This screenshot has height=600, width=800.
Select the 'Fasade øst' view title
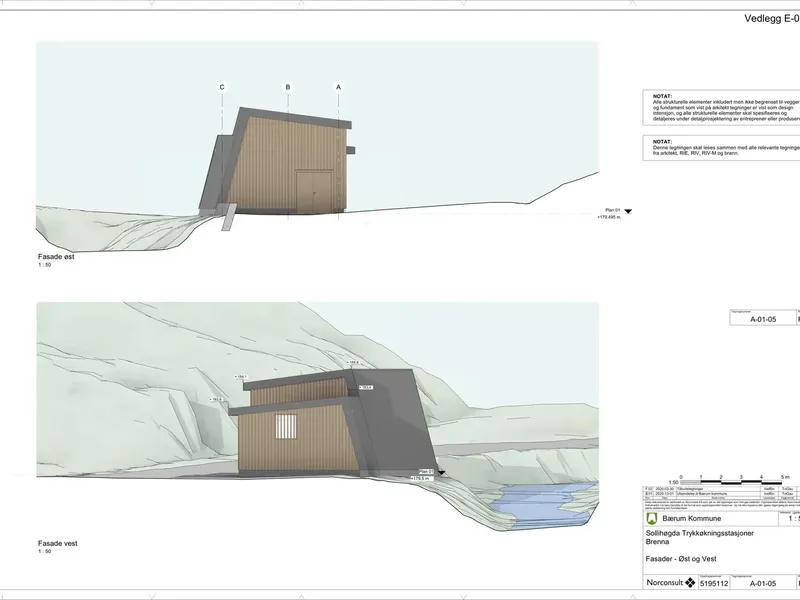(56, 257)
